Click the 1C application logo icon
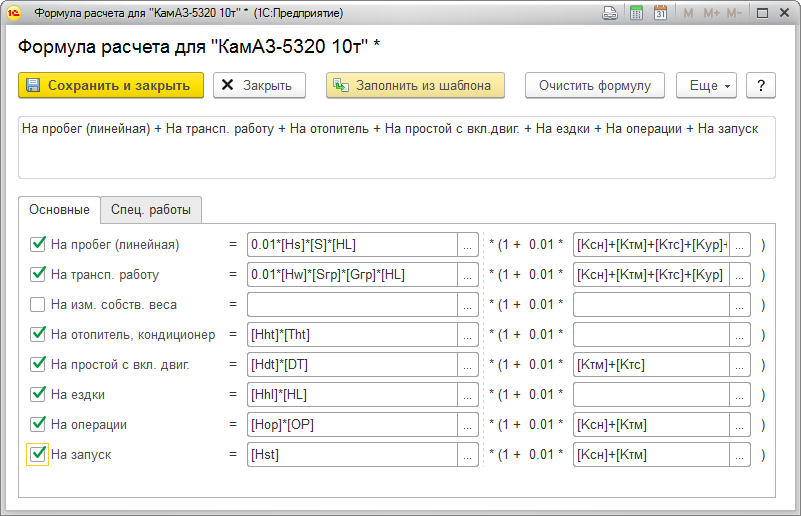The width and height of the screenshot is (801, 516). [x=14, y=13]
